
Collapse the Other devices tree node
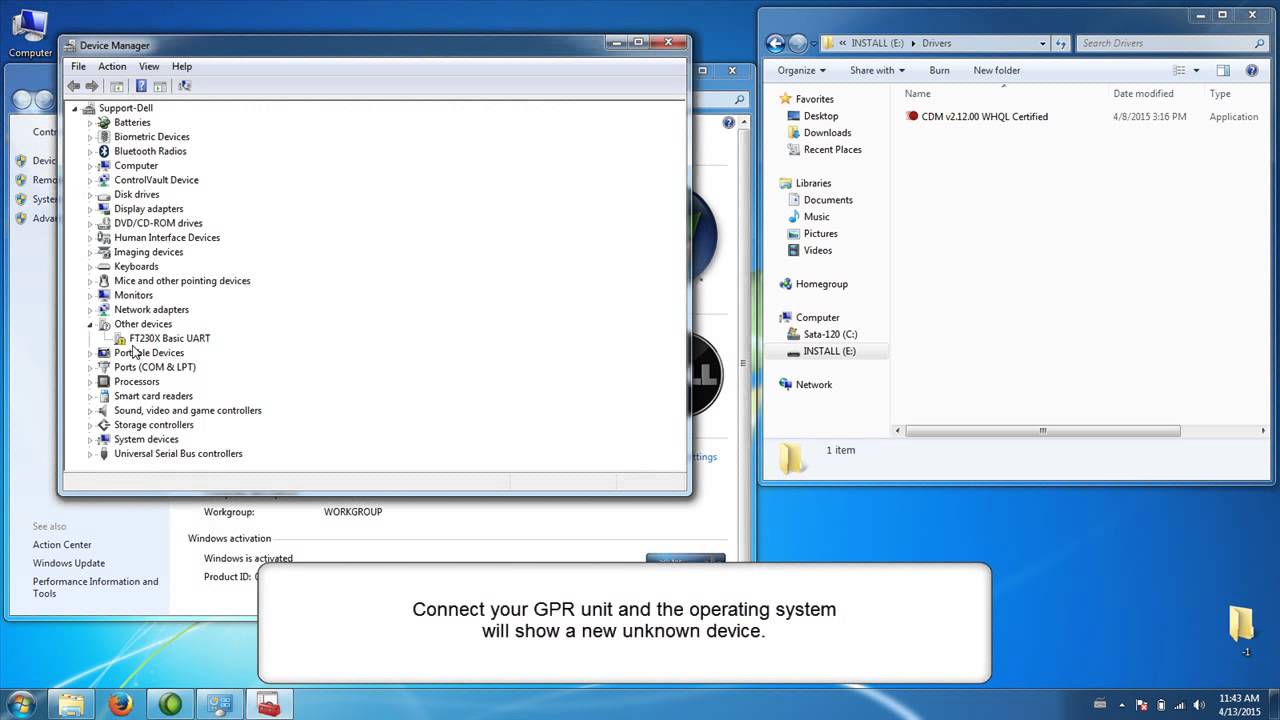tap(90, 324)
